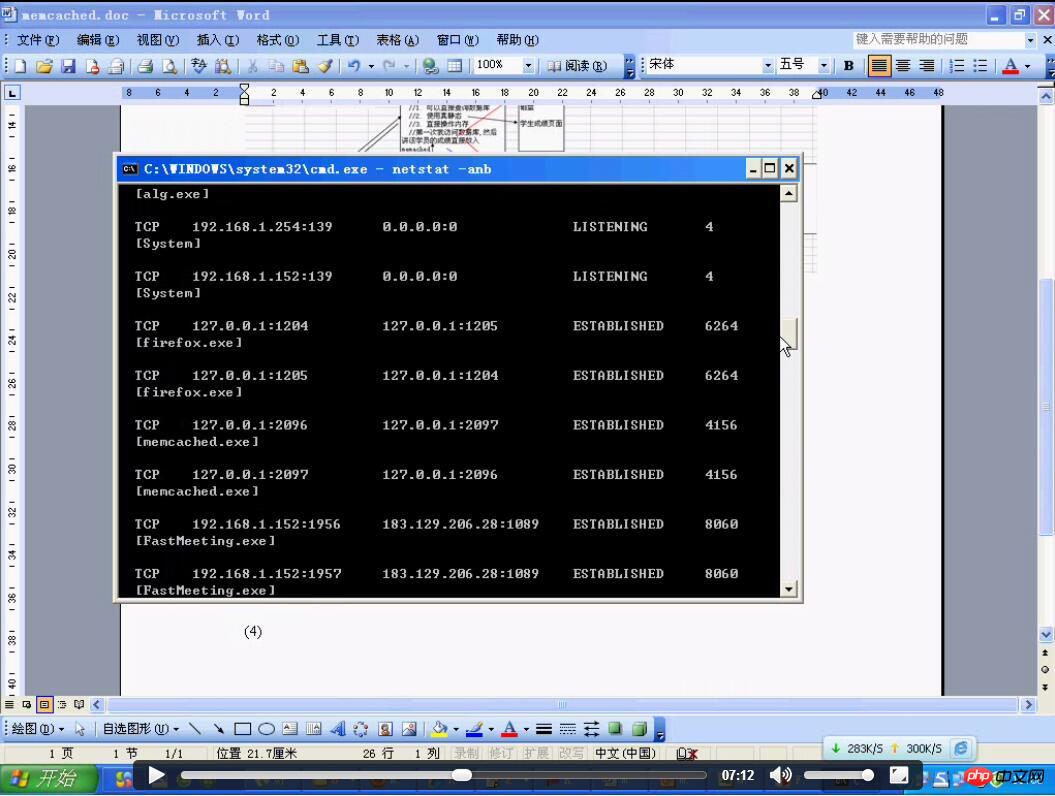The height and width of the screenshot is (796, 1055).
Task: Open the help question box dropdown
Action: point(1030,40)
